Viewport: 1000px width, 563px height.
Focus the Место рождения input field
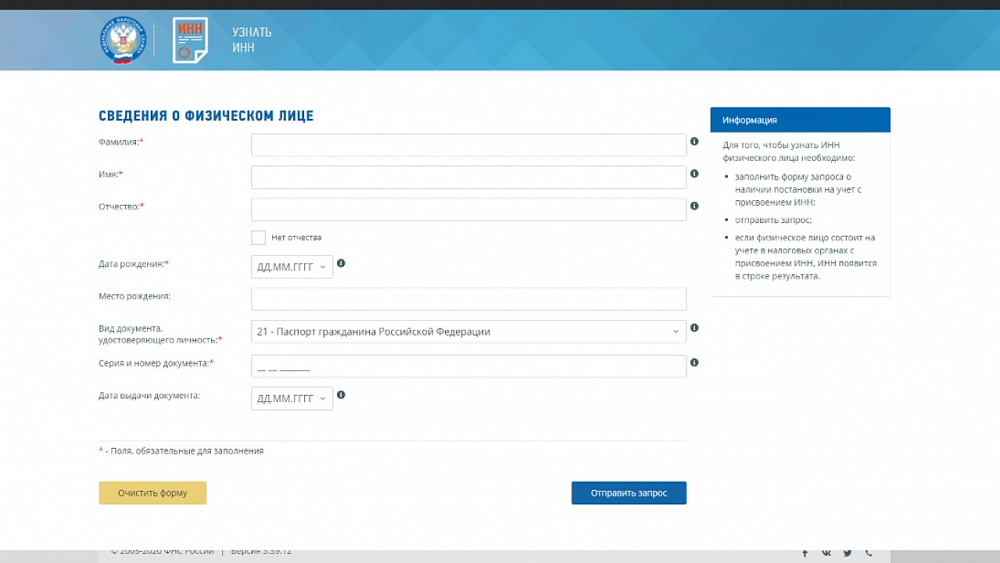pos(468,299)
